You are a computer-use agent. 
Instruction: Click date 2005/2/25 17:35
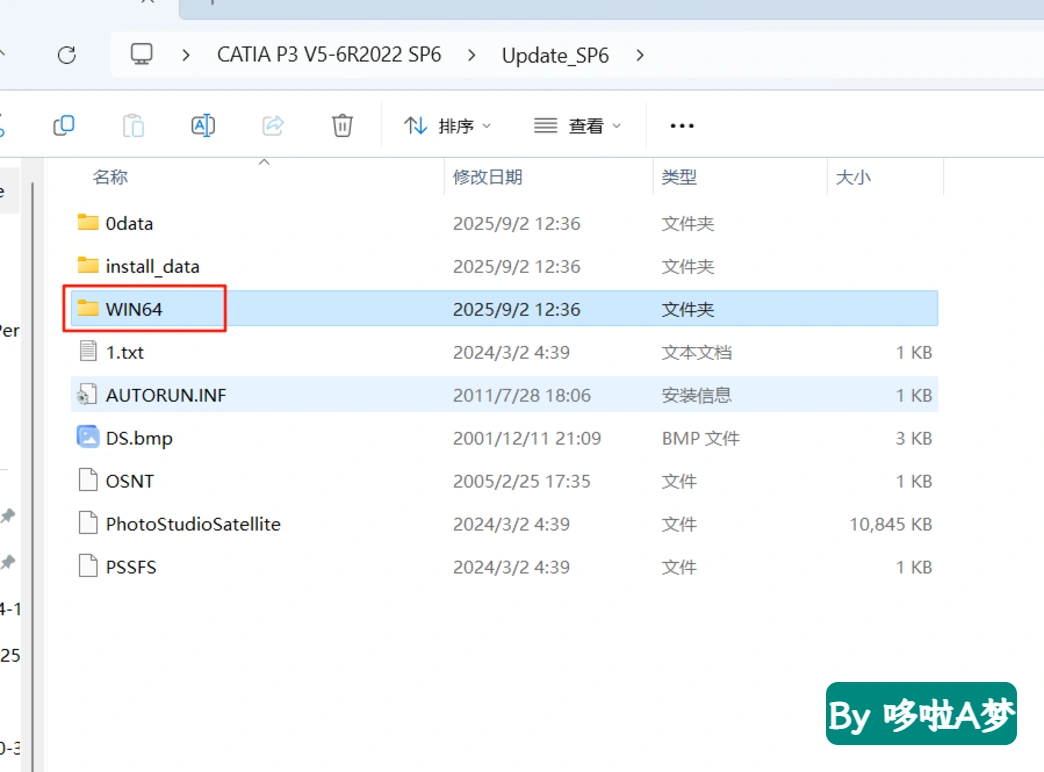[x=521, y=481]
